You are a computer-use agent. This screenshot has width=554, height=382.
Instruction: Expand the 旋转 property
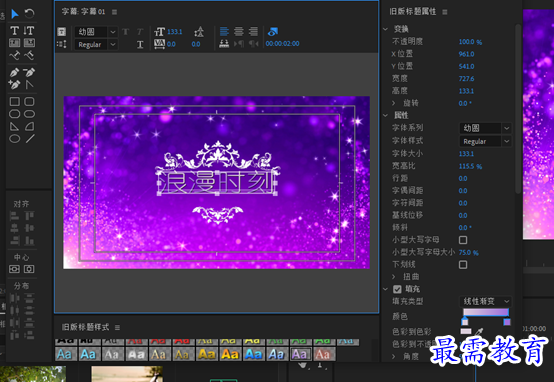[394, 103]
